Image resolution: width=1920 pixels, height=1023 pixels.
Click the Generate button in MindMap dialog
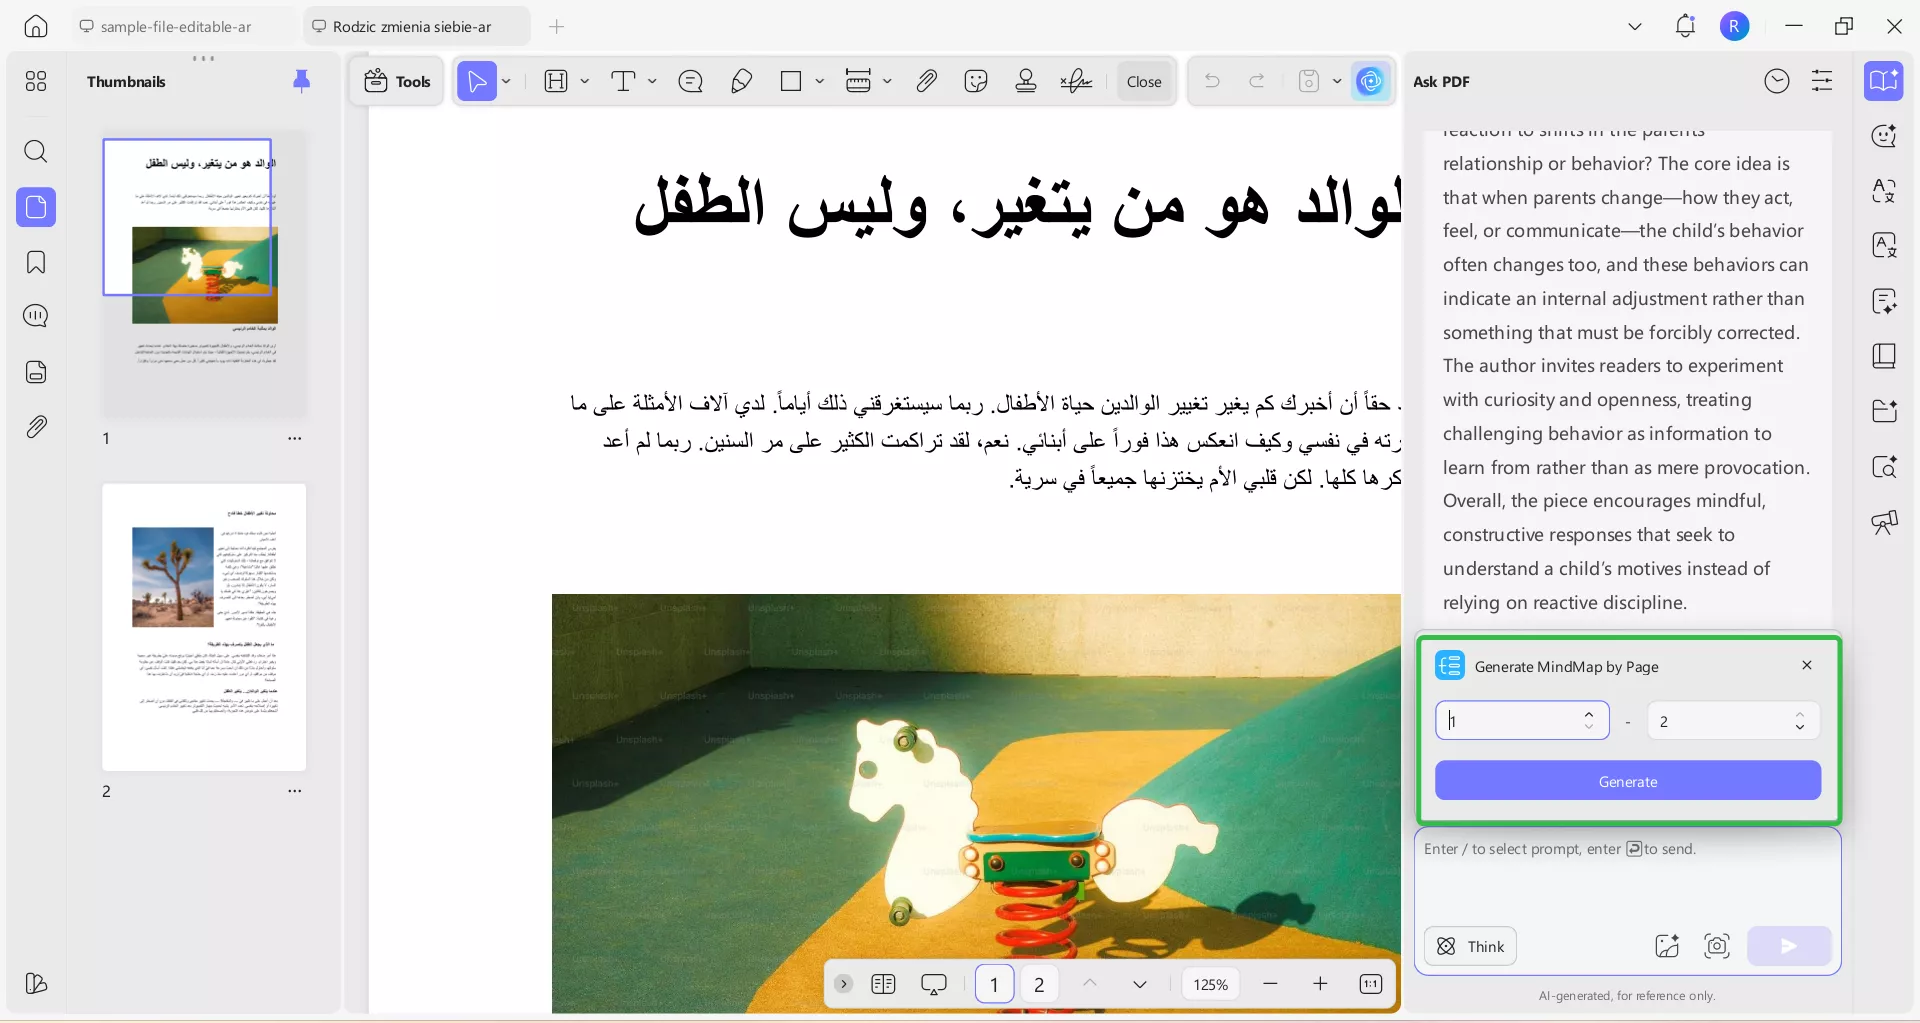(x=1627, y=781)
